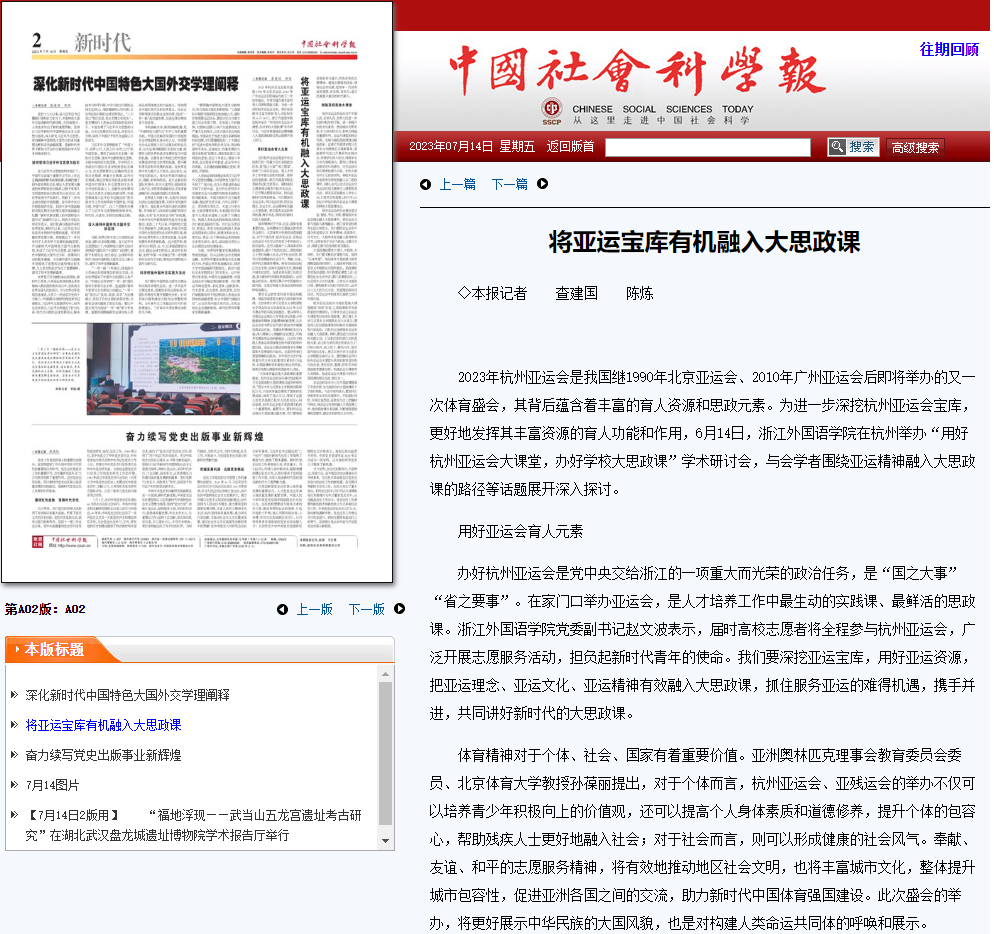Click the magnifier icon on the 搜索 button
The image size is (994, 934).
coord(838,147)
